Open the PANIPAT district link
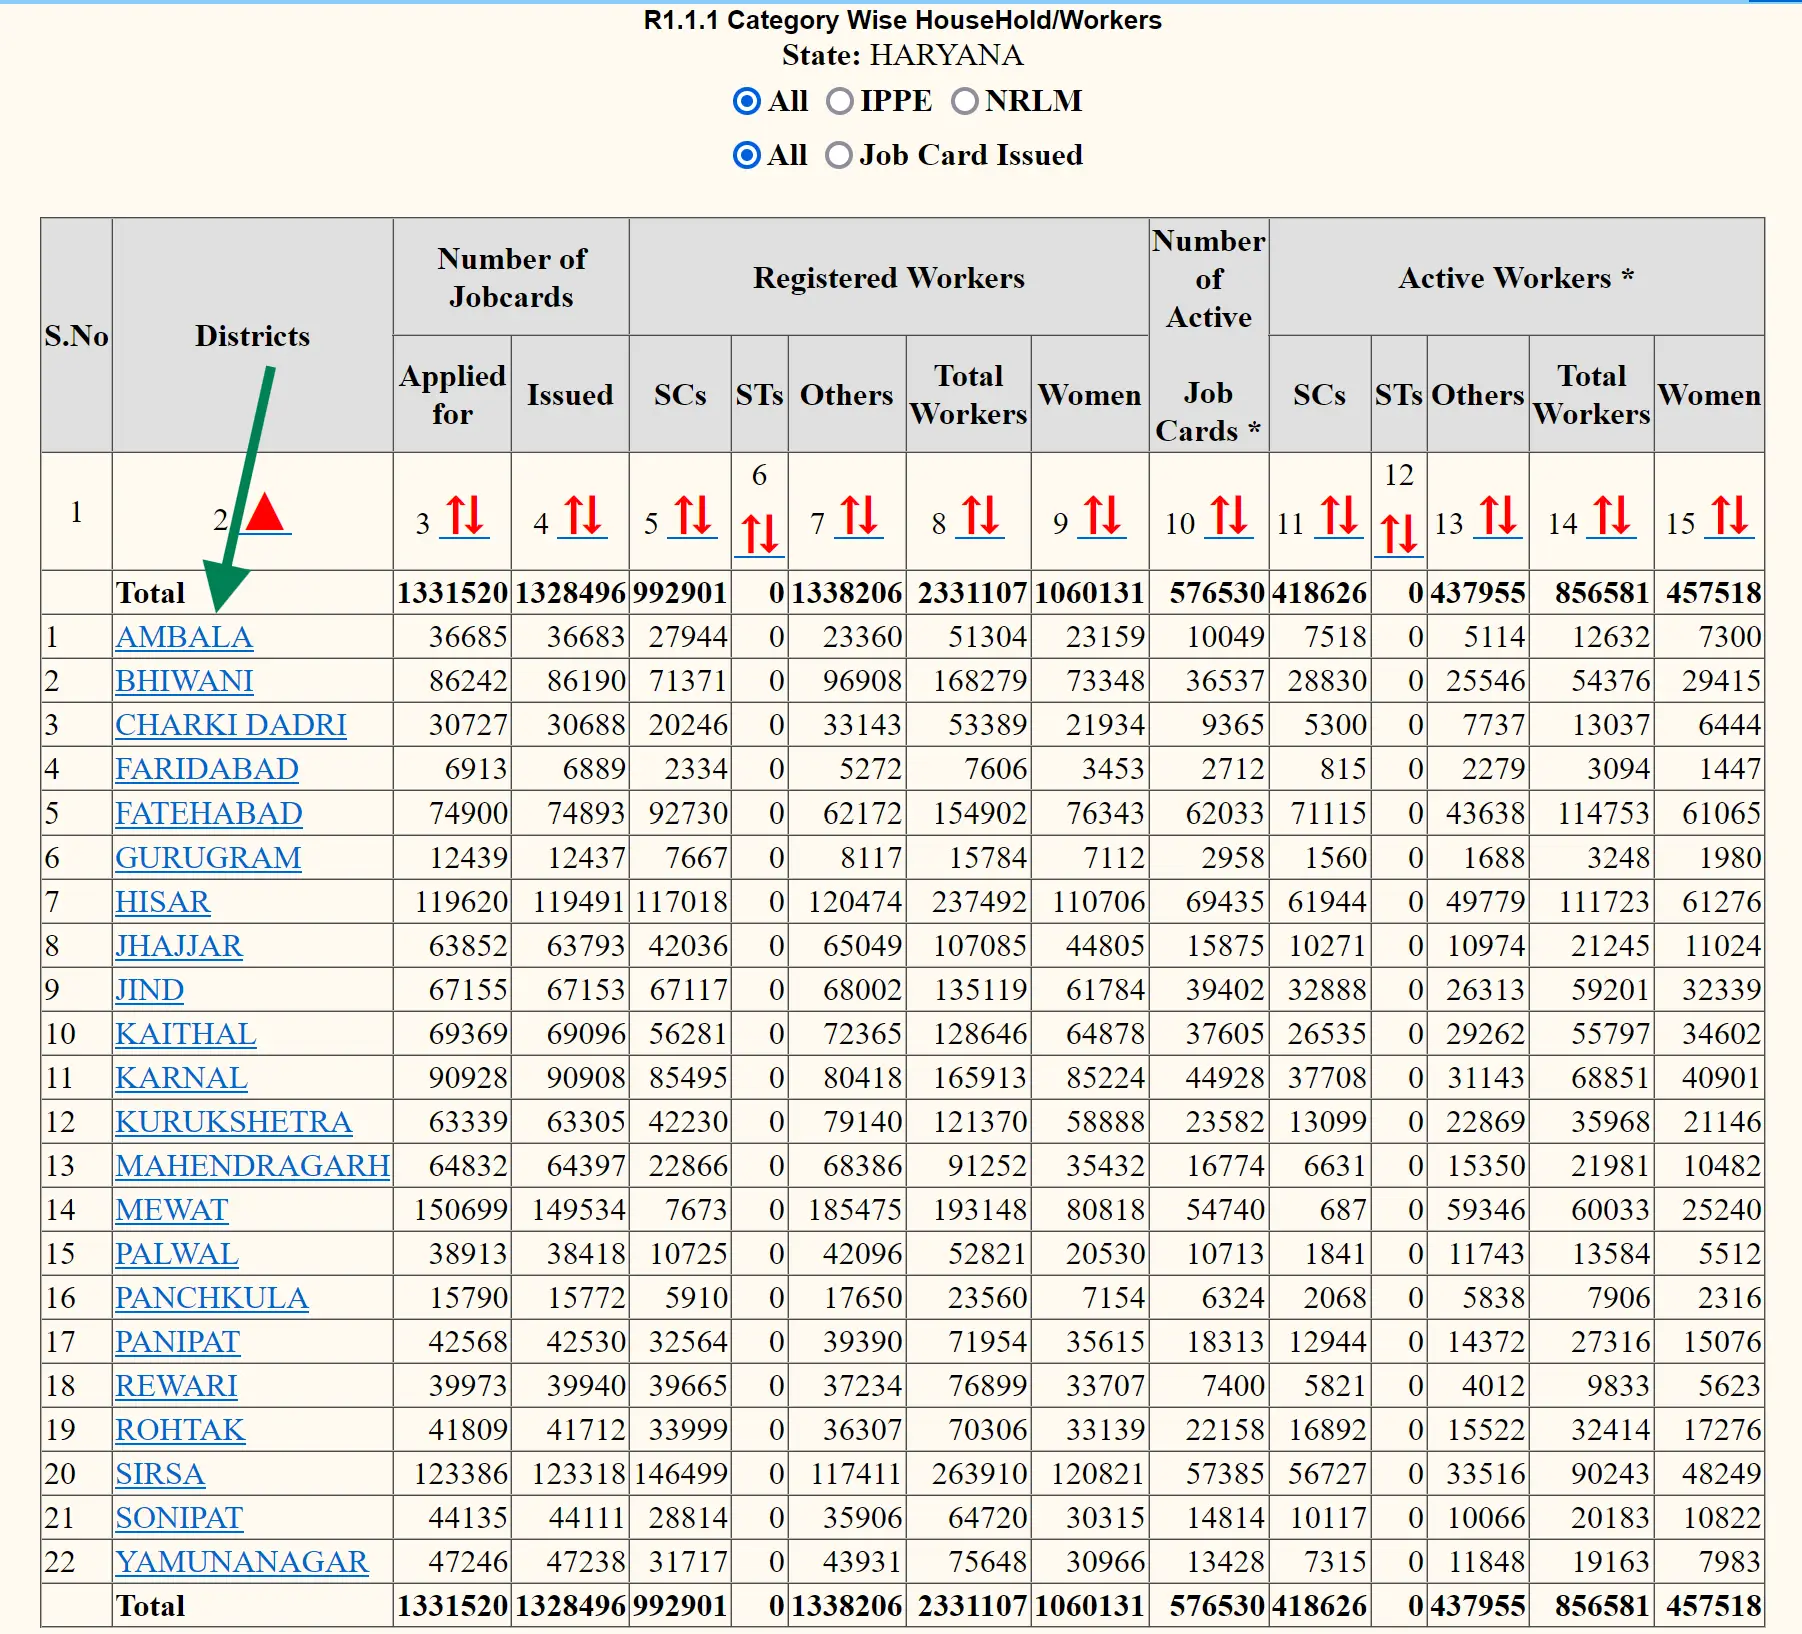Image resolution: width=1802 pixels, height=1634 pixels. tap(178, 1341)
